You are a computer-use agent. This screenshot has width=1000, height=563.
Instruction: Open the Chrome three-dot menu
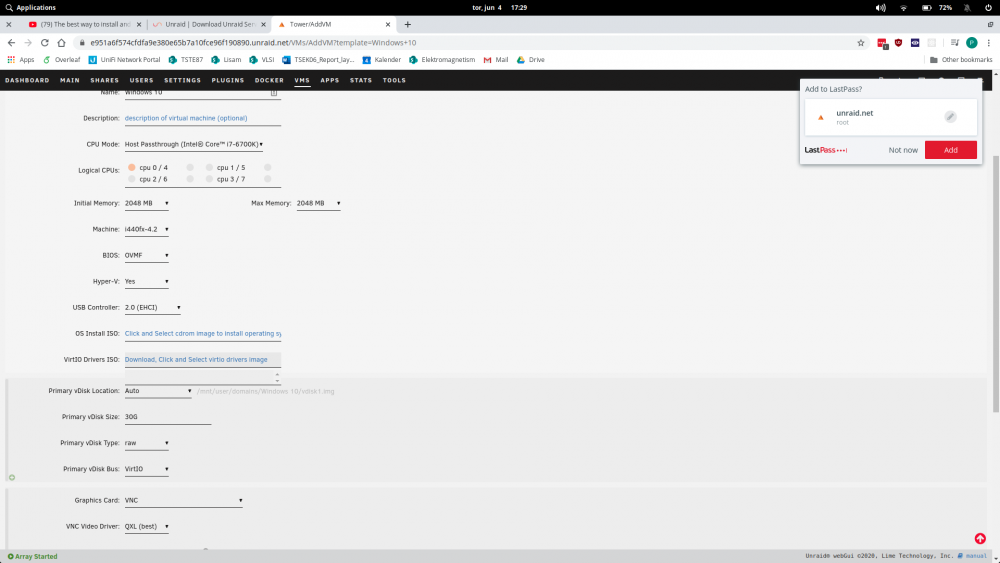[989, 43]
